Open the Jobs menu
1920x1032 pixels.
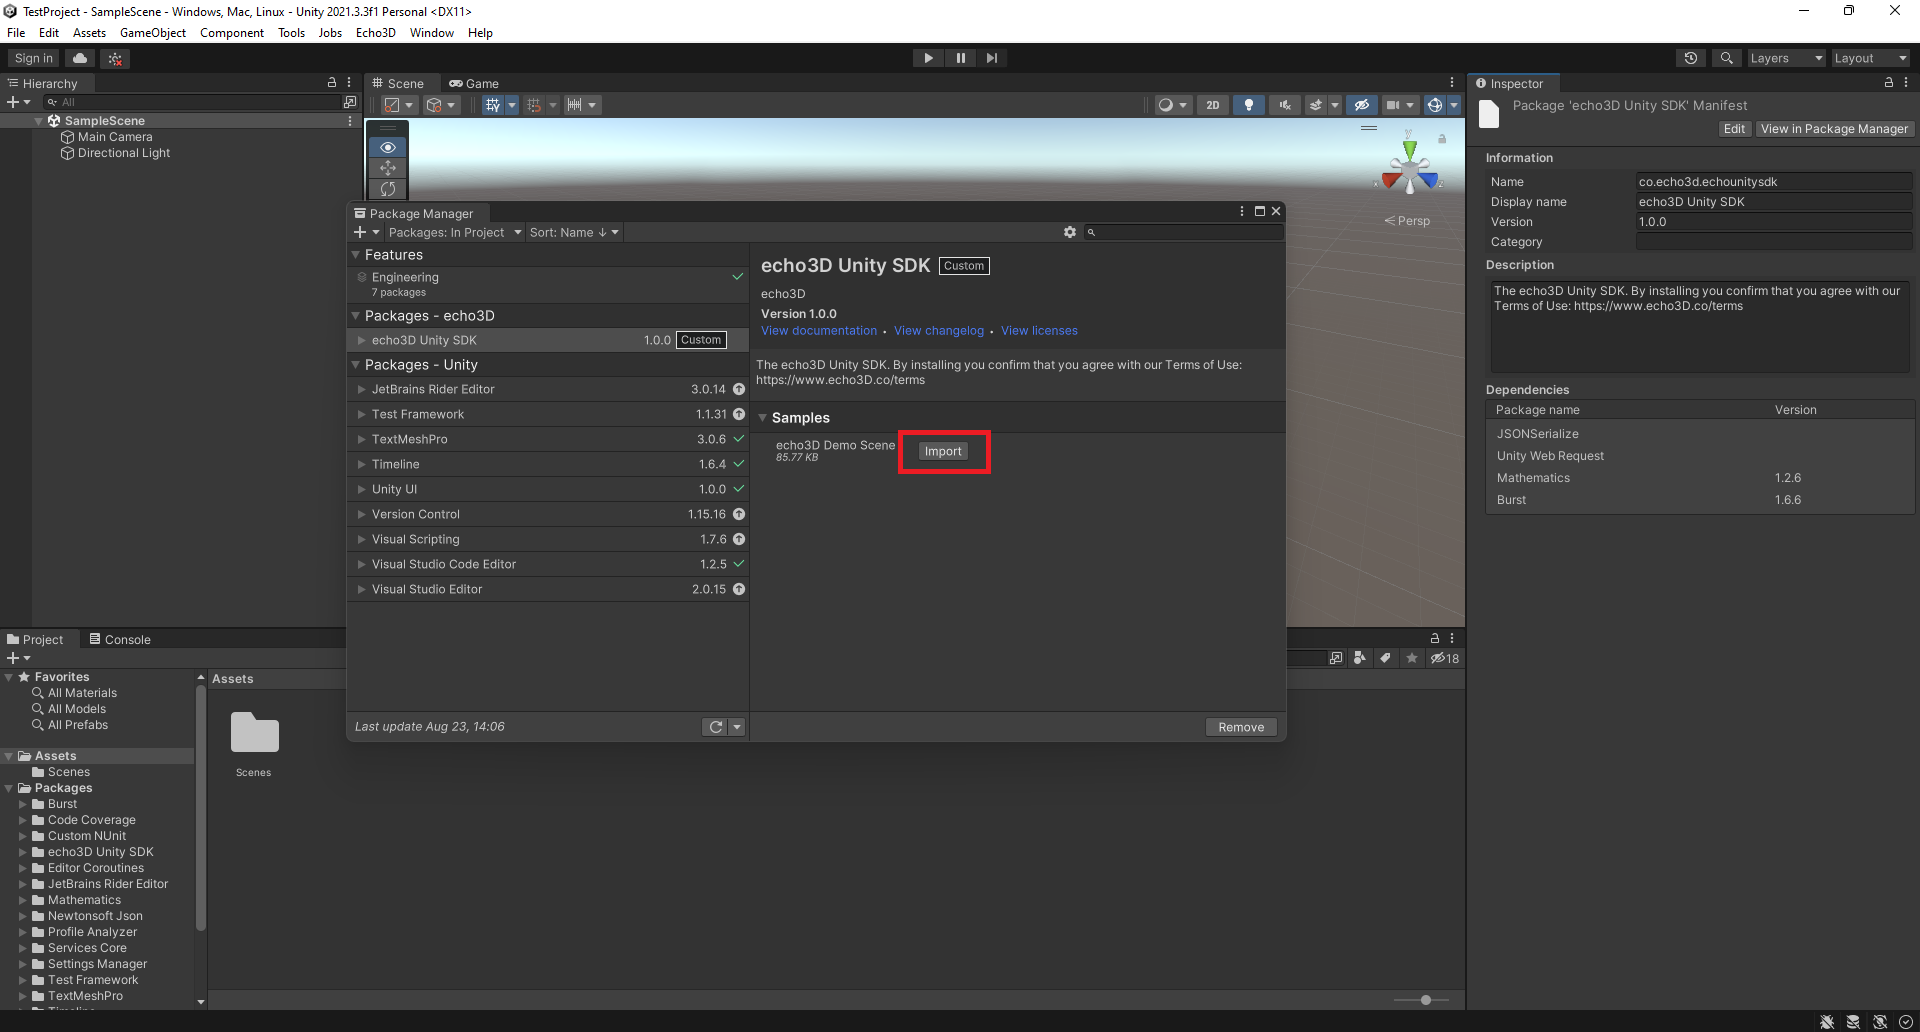[x=330, y=33]
